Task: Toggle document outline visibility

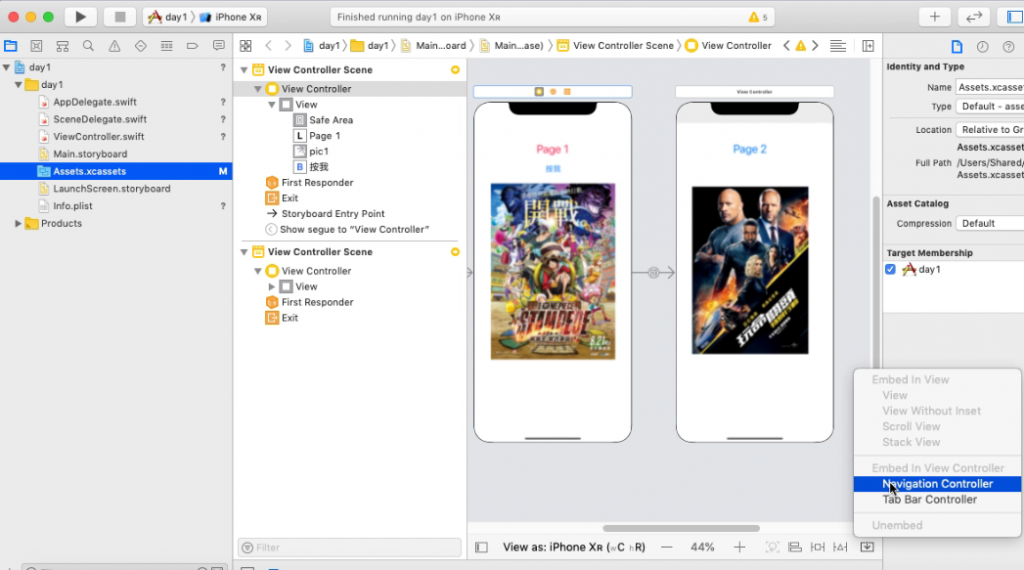Action: (481, 547)
